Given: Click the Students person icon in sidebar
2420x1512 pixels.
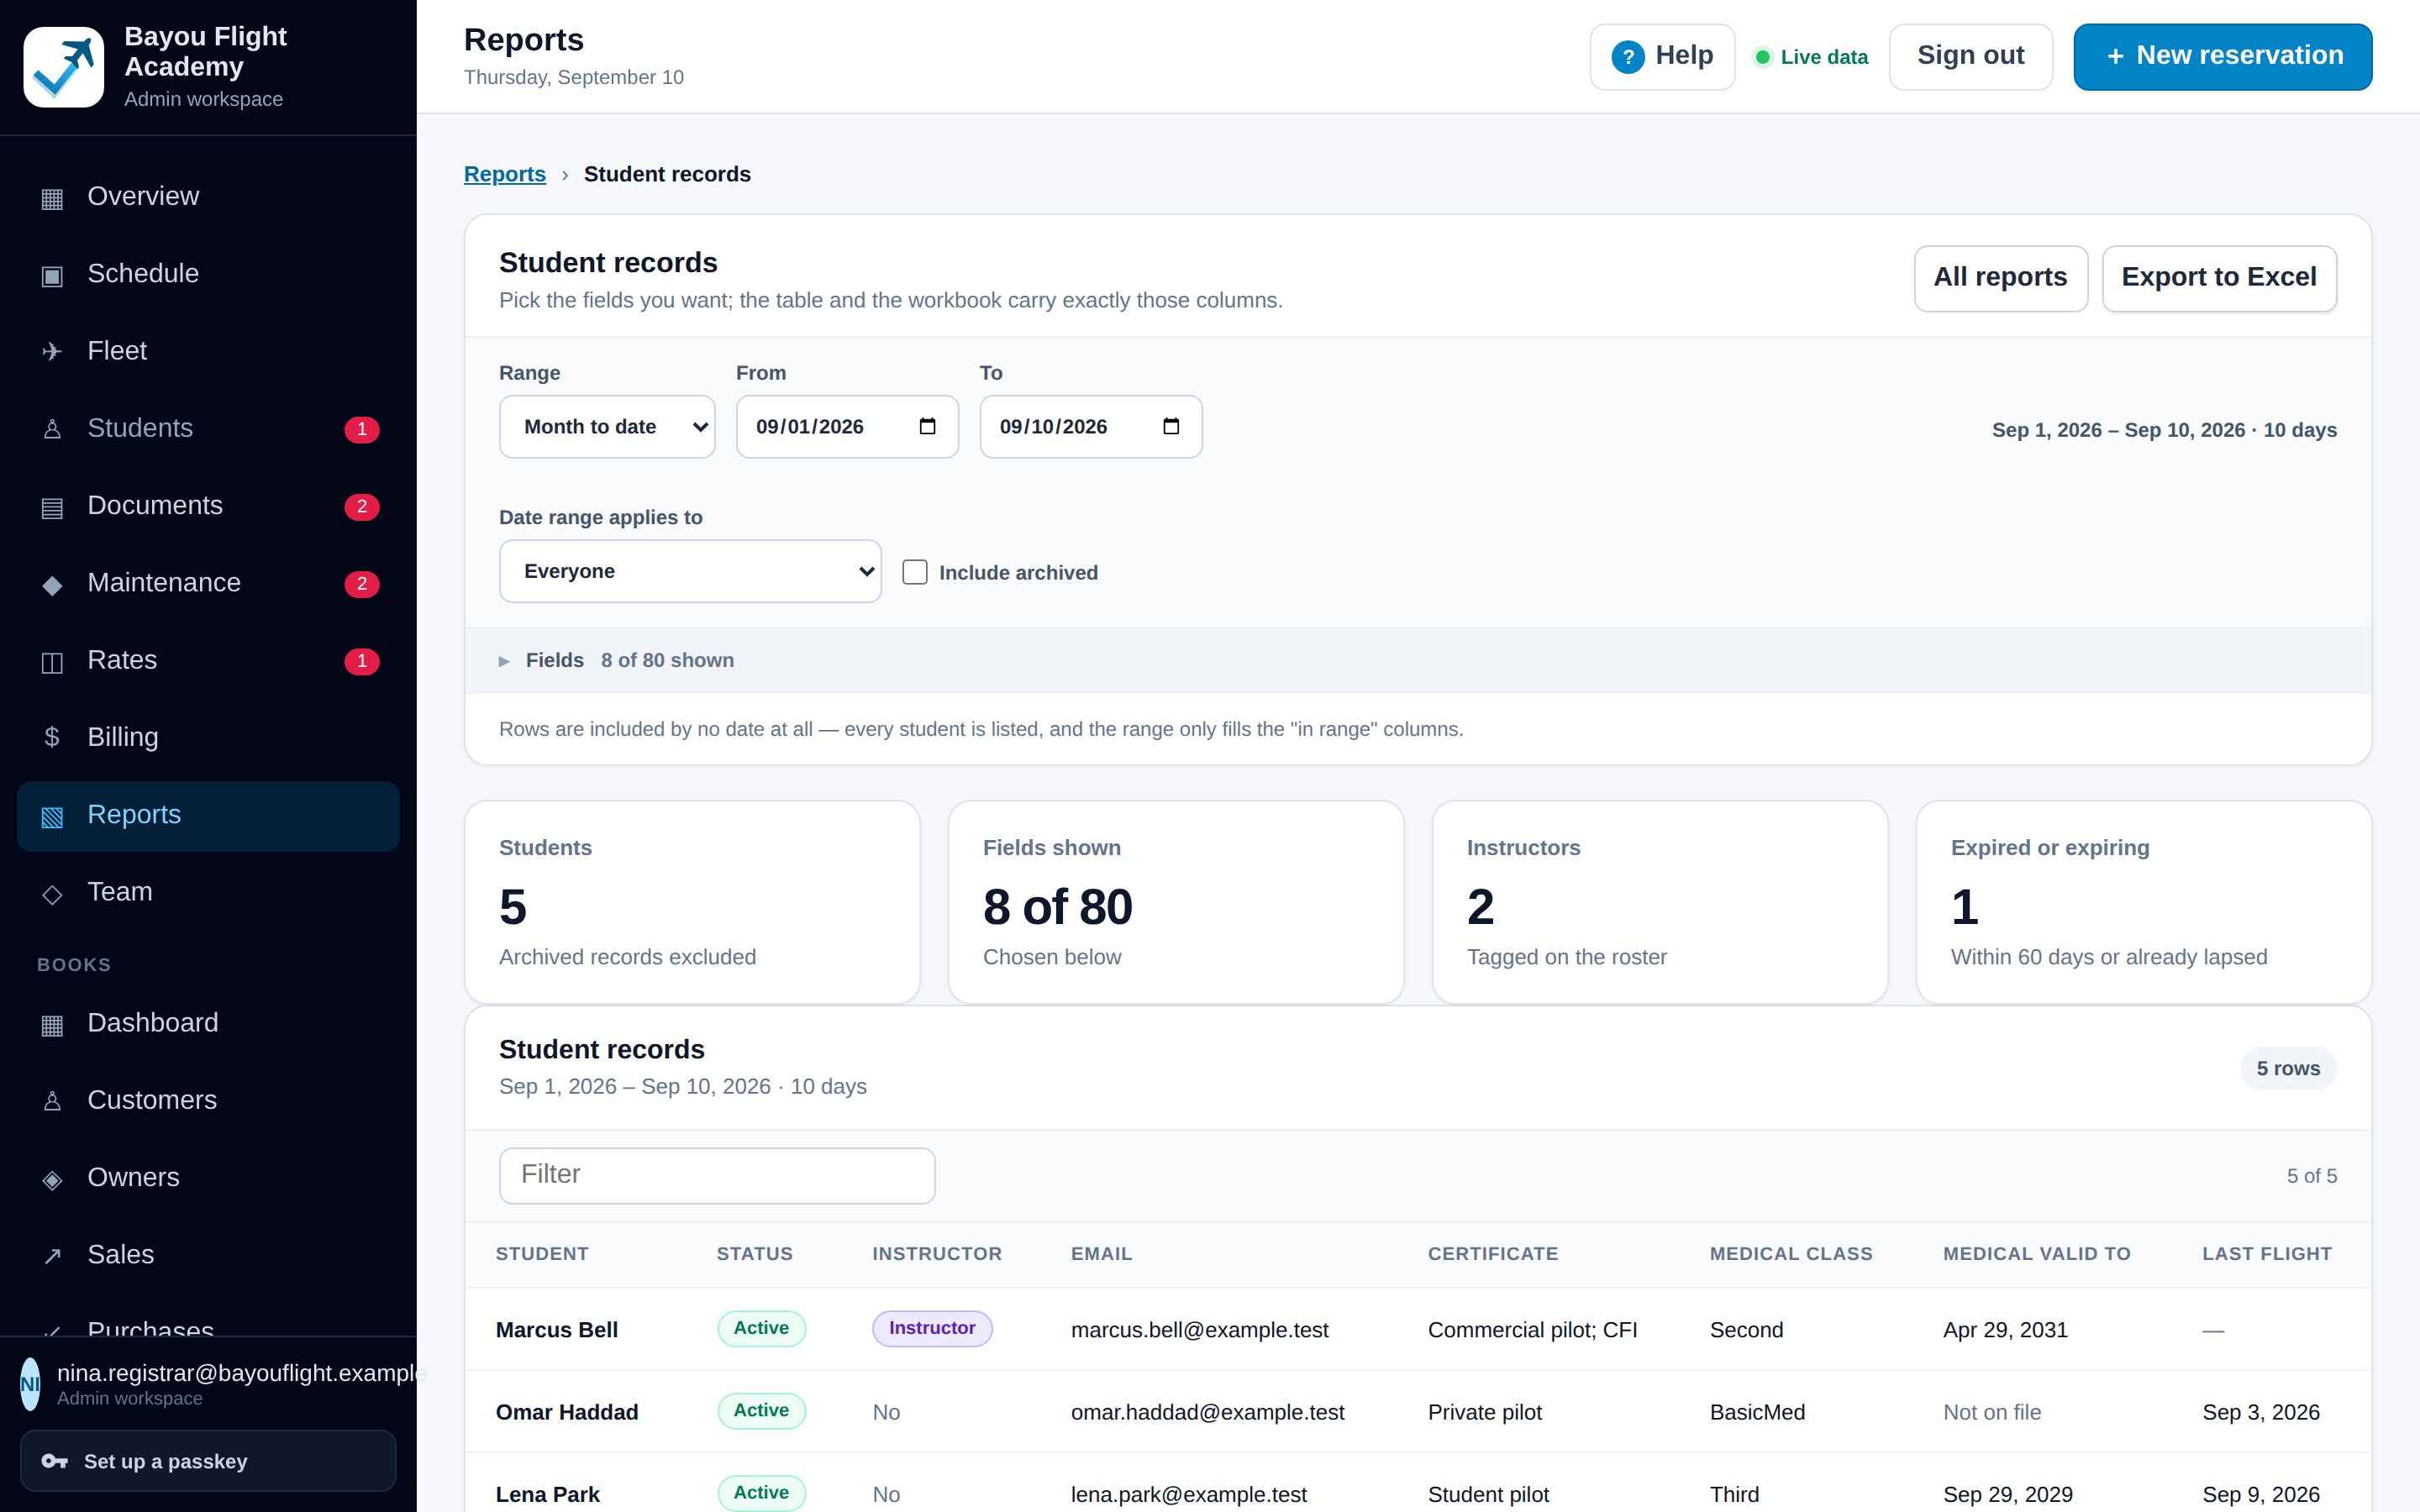Looking at the screenshot, I should [52, 429].
